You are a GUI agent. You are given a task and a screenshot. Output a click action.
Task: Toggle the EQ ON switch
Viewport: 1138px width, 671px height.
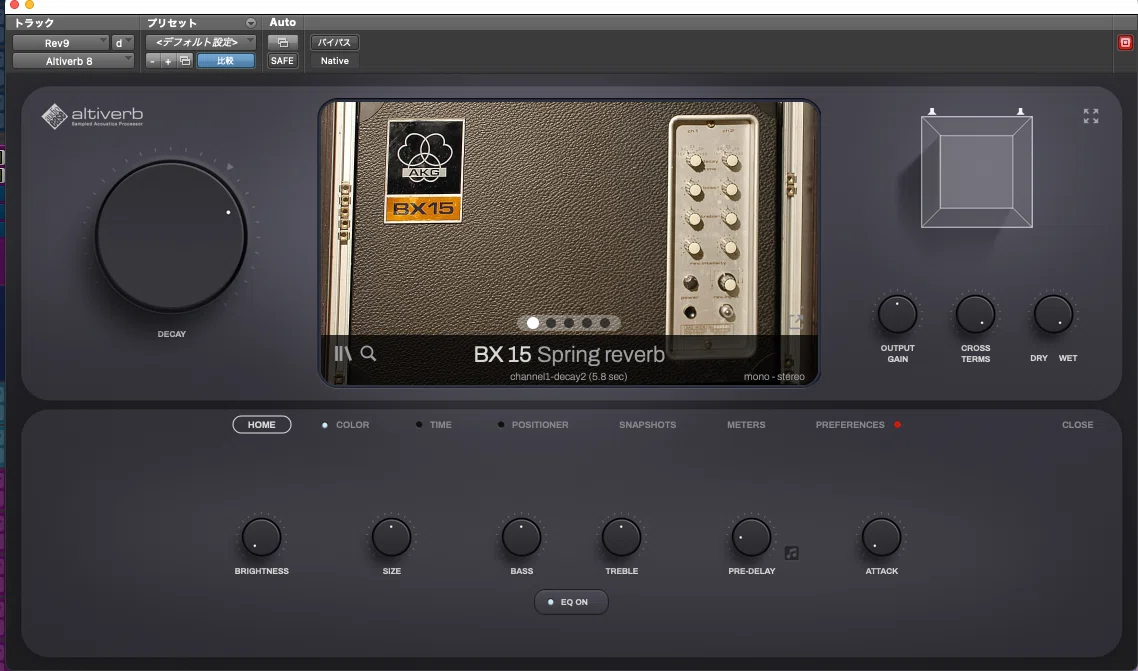point(571,602)
